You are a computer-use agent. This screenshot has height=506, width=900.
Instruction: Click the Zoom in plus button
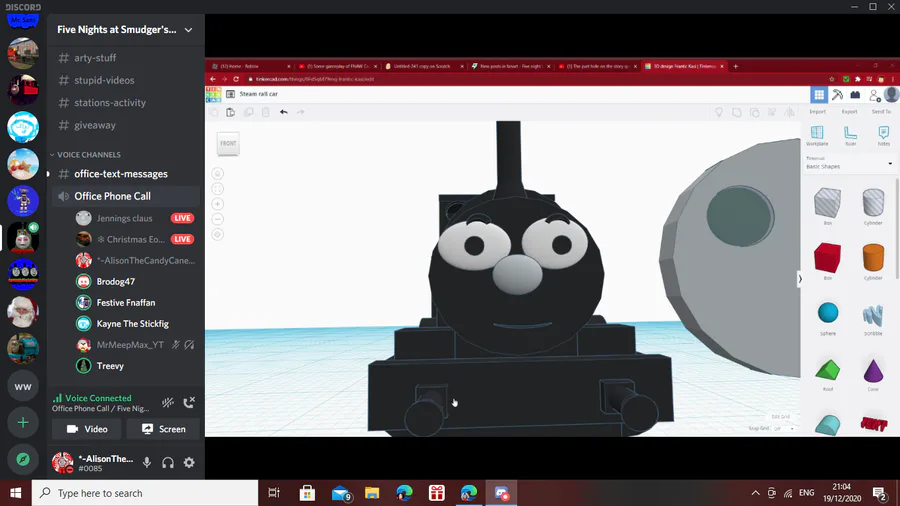point(218,204)
